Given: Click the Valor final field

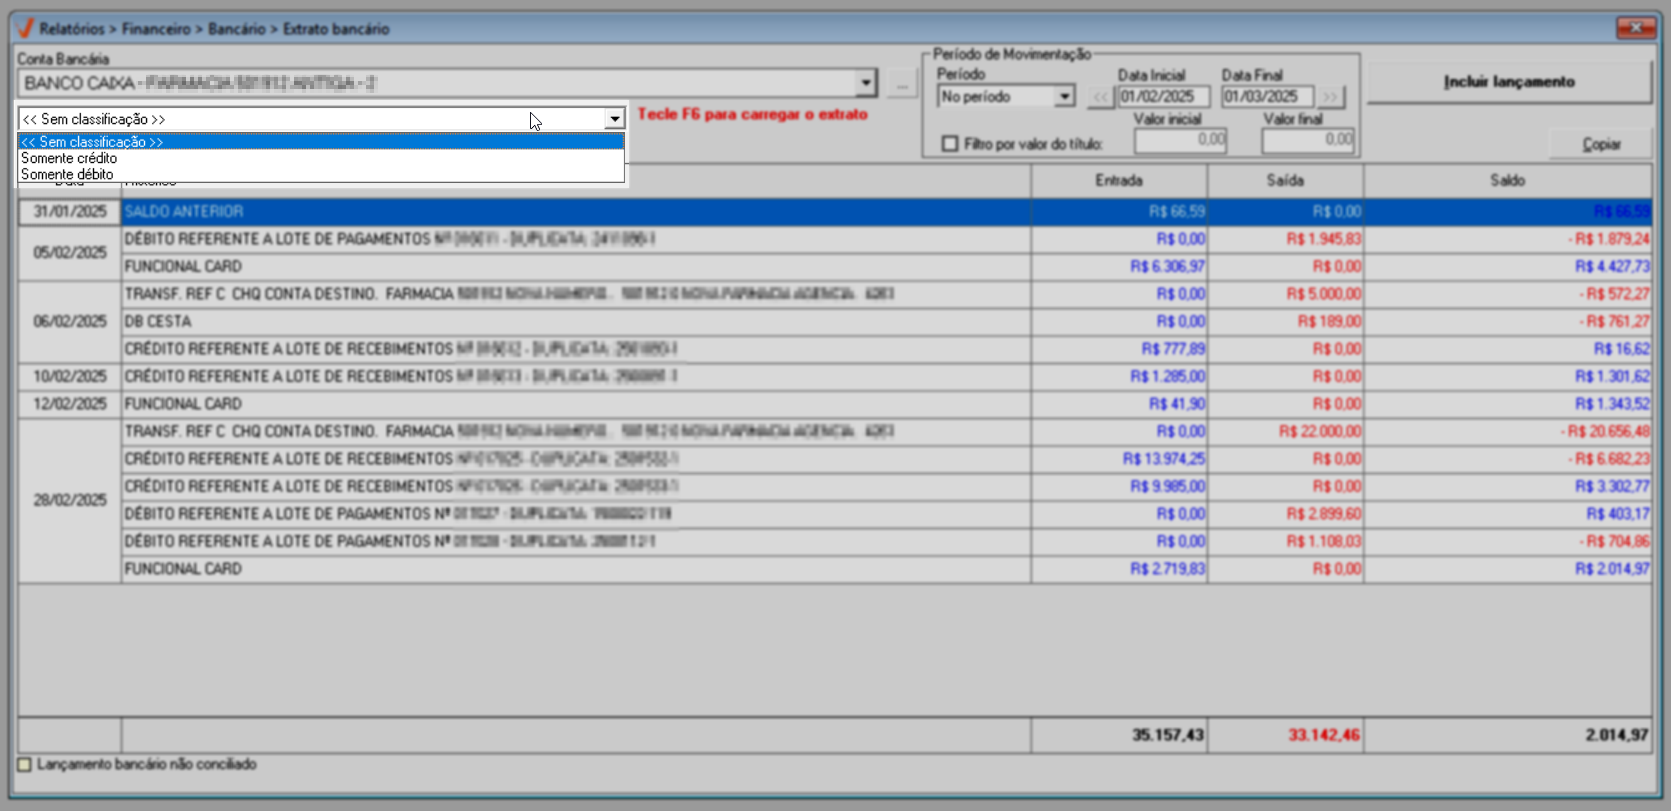Looking at the screenshot, I should click(x=1309, y=141).
